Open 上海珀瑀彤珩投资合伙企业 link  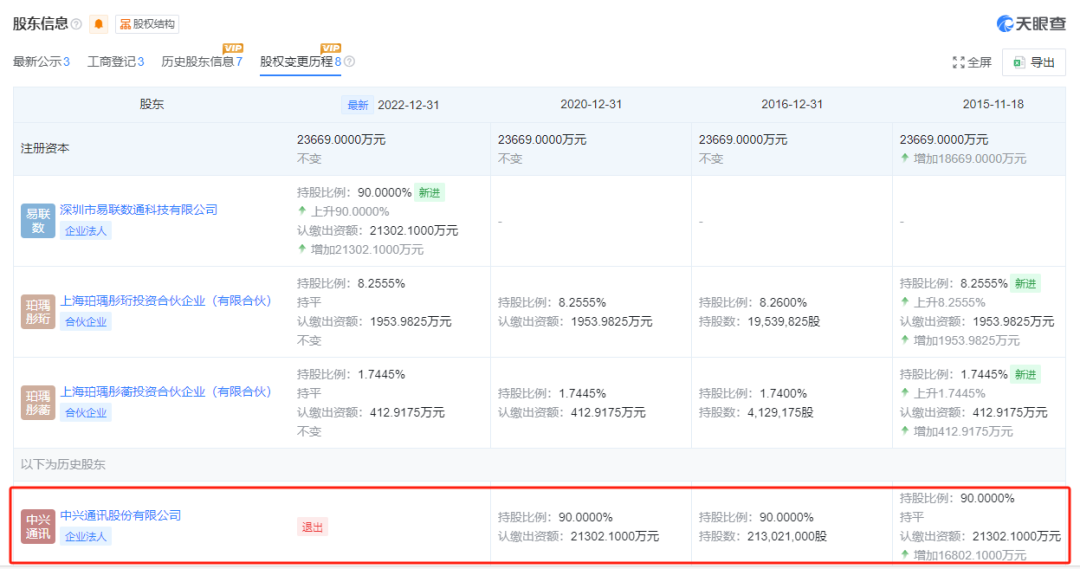click(166, 300)
